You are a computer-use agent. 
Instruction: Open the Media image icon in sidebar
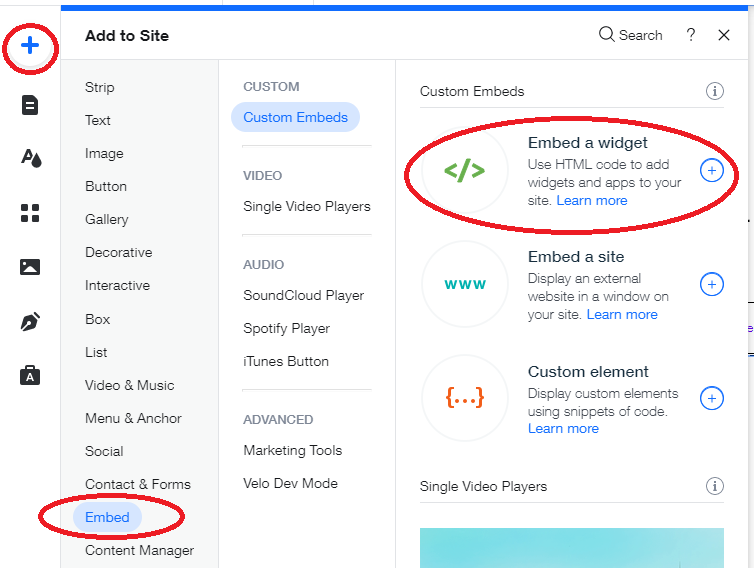tap(30, 267)
